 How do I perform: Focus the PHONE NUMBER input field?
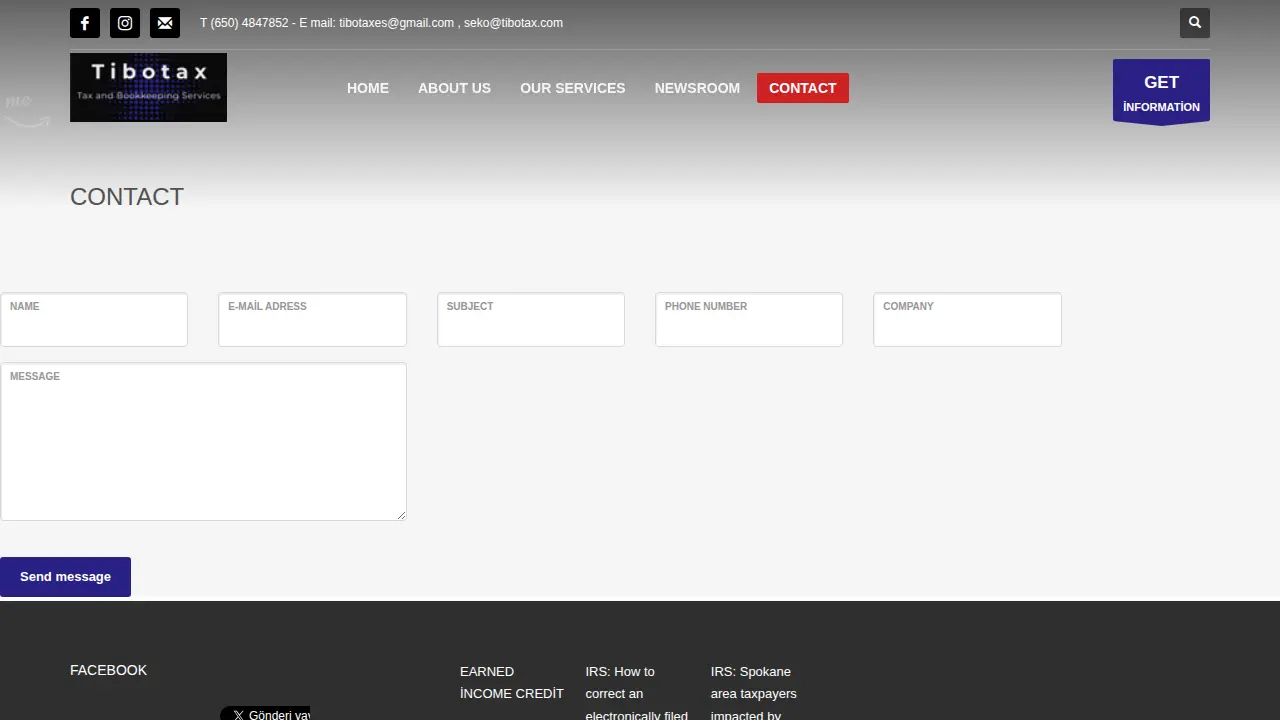(x=749, y=320)
